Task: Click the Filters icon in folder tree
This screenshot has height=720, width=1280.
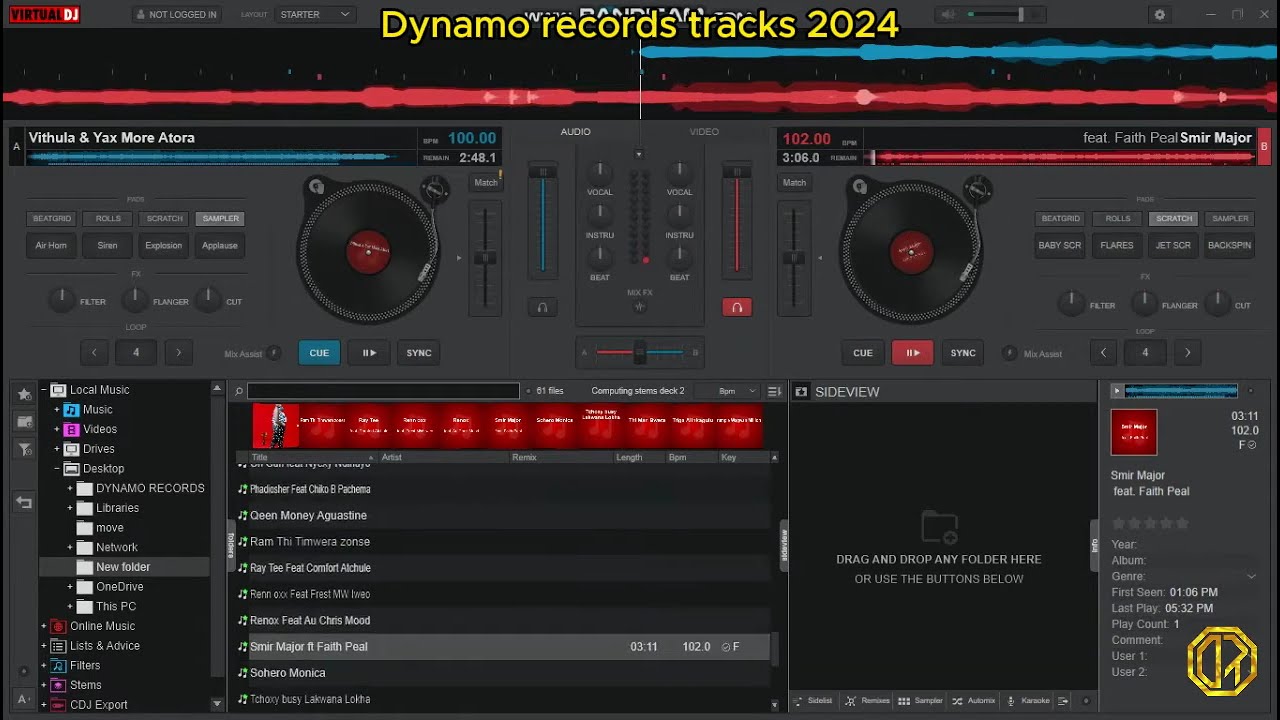Action: click(58, 665)
